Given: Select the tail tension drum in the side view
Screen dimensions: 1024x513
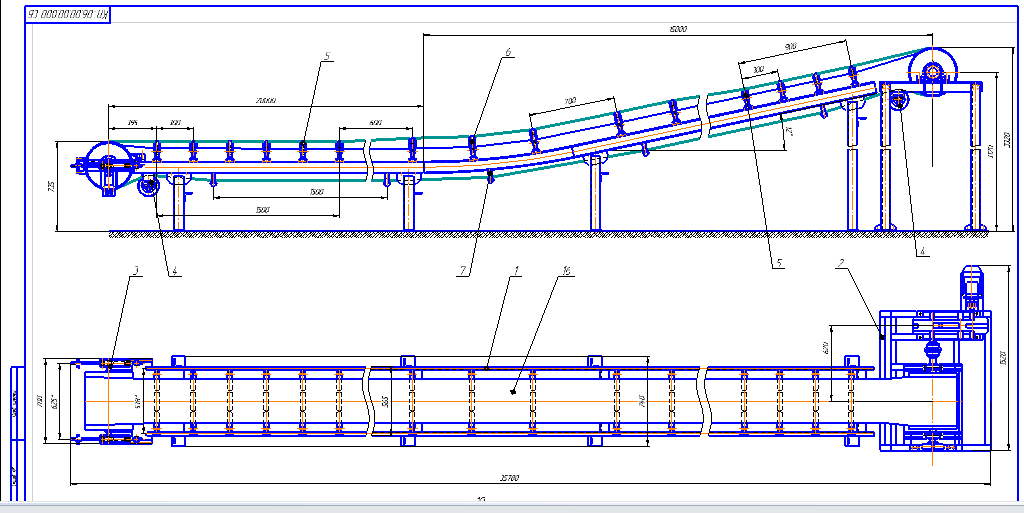Looking at the screenshot, I should 108,166.
